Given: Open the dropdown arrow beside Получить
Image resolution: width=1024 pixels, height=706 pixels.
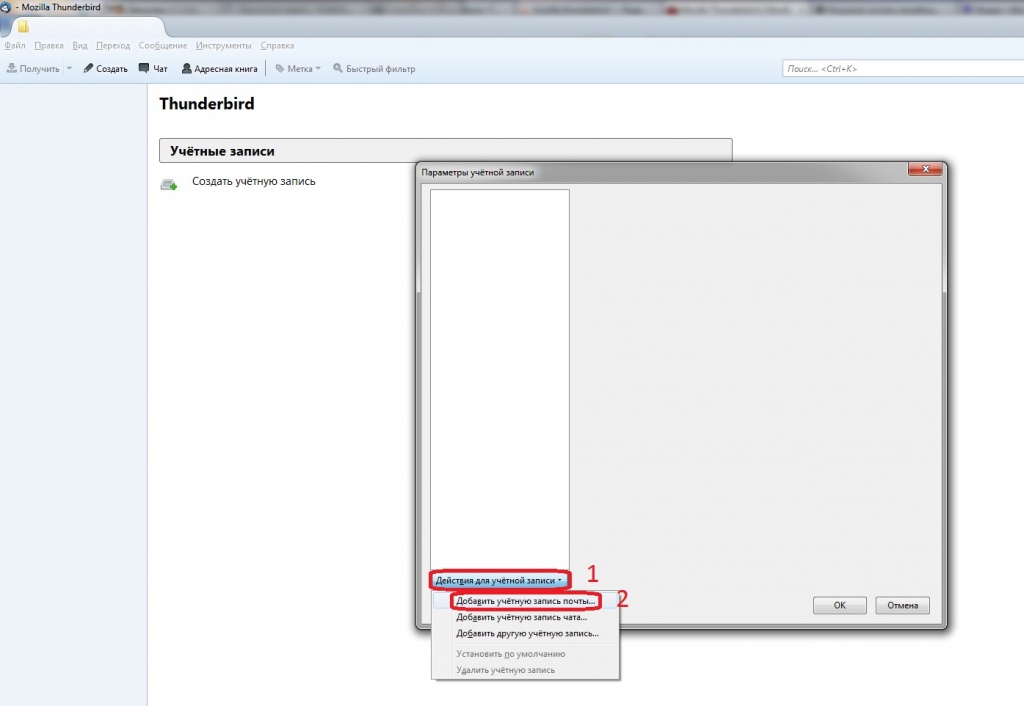Looking at the screenshot, I should 69,69.
